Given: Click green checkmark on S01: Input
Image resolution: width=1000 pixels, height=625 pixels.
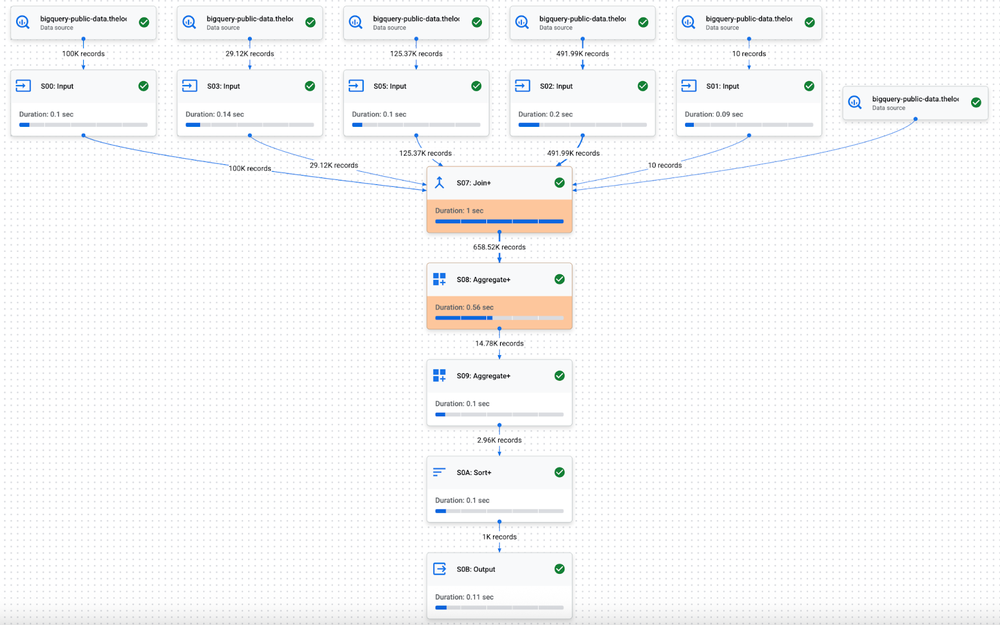Looking at the screenshot, I should coord(809,85).
